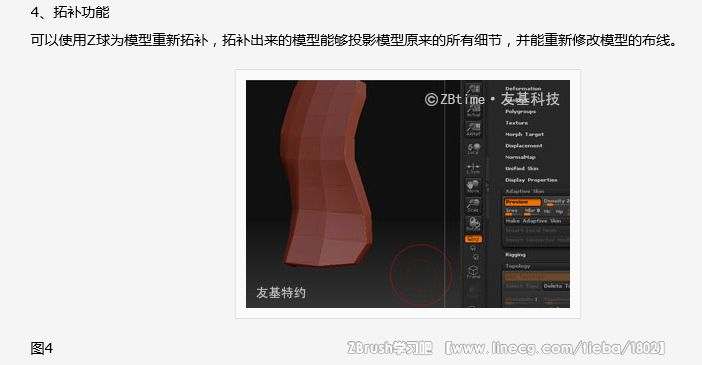This screenshot has width=702, height=365.
Task: Click the Ires slider in Adaptive Skin
Action: pos(512,211)
